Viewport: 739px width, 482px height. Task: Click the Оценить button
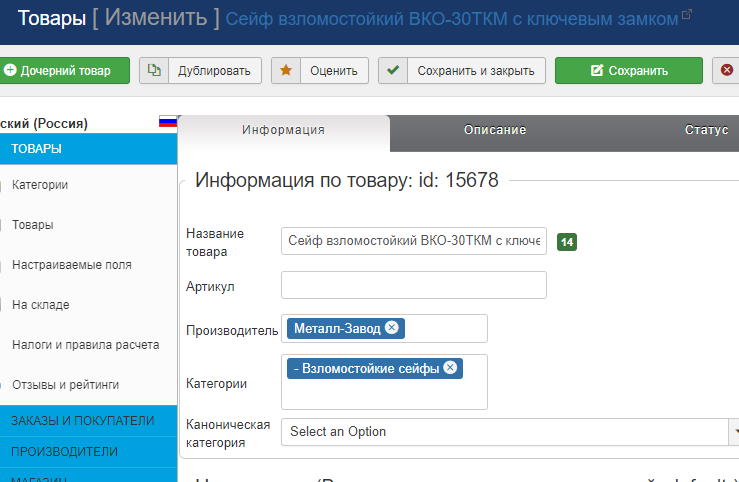tap(320, 71)
